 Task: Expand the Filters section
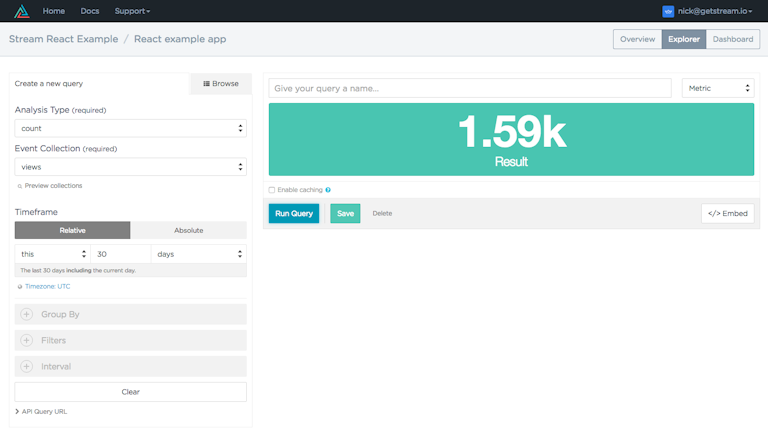pyautogui.click(x=130, y=340)
